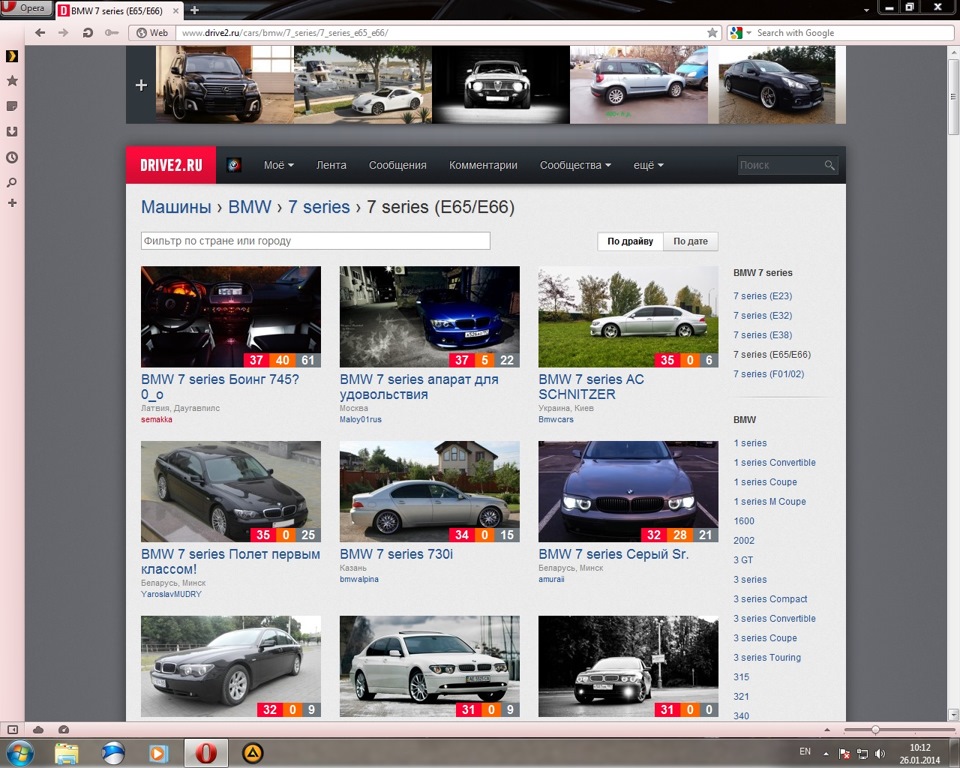
Task: Open History via sidebar clock icon
Action: 12,157
